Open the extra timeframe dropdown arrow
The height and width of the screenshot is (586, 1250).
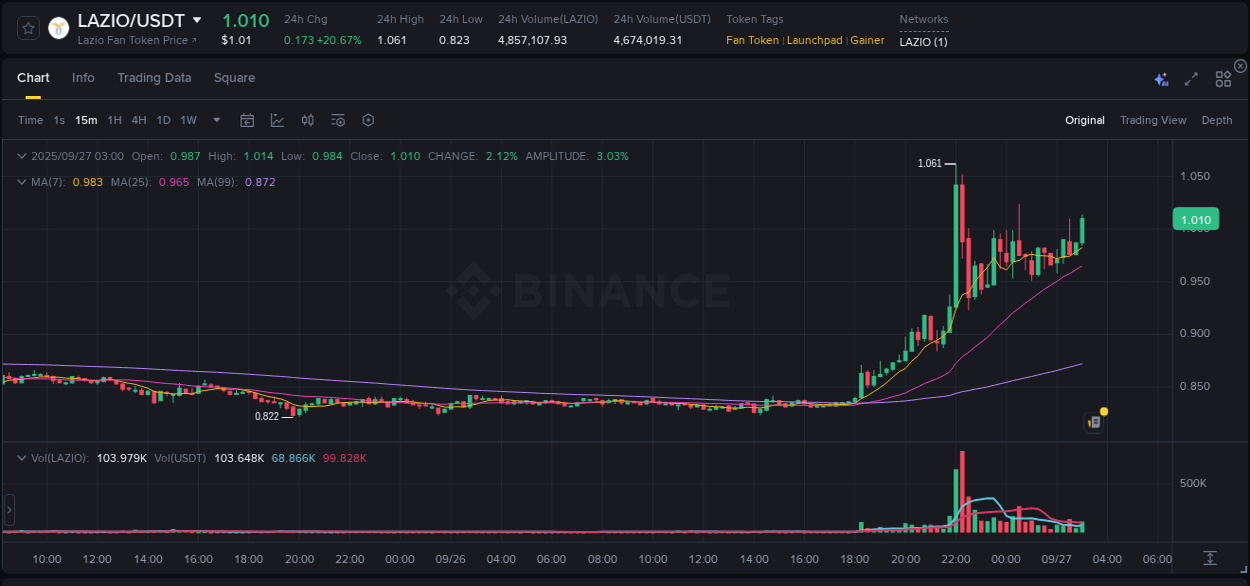pyautogui.click(x=215, y=119)
